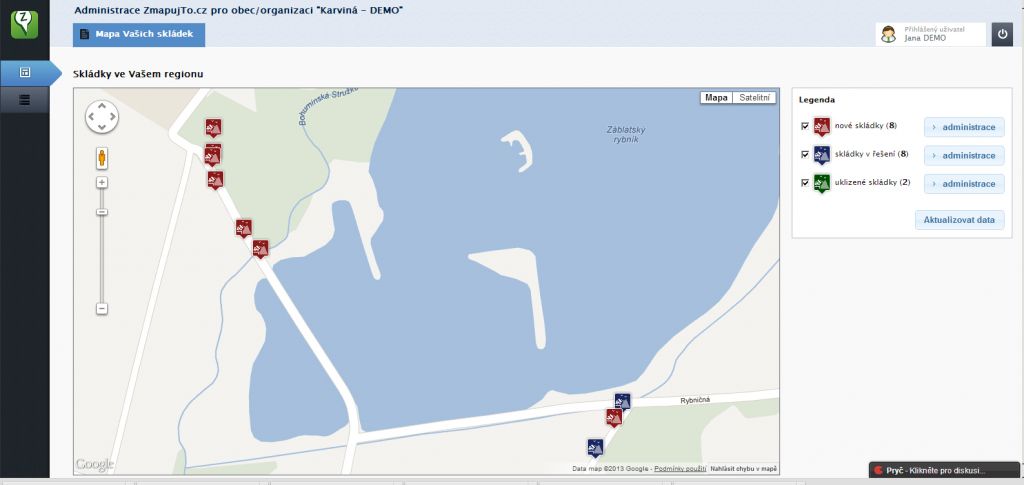Open administrace for skládky v řešení
Image resolution: width=1024 pixels, height=485 pixels.
(964, 155)
